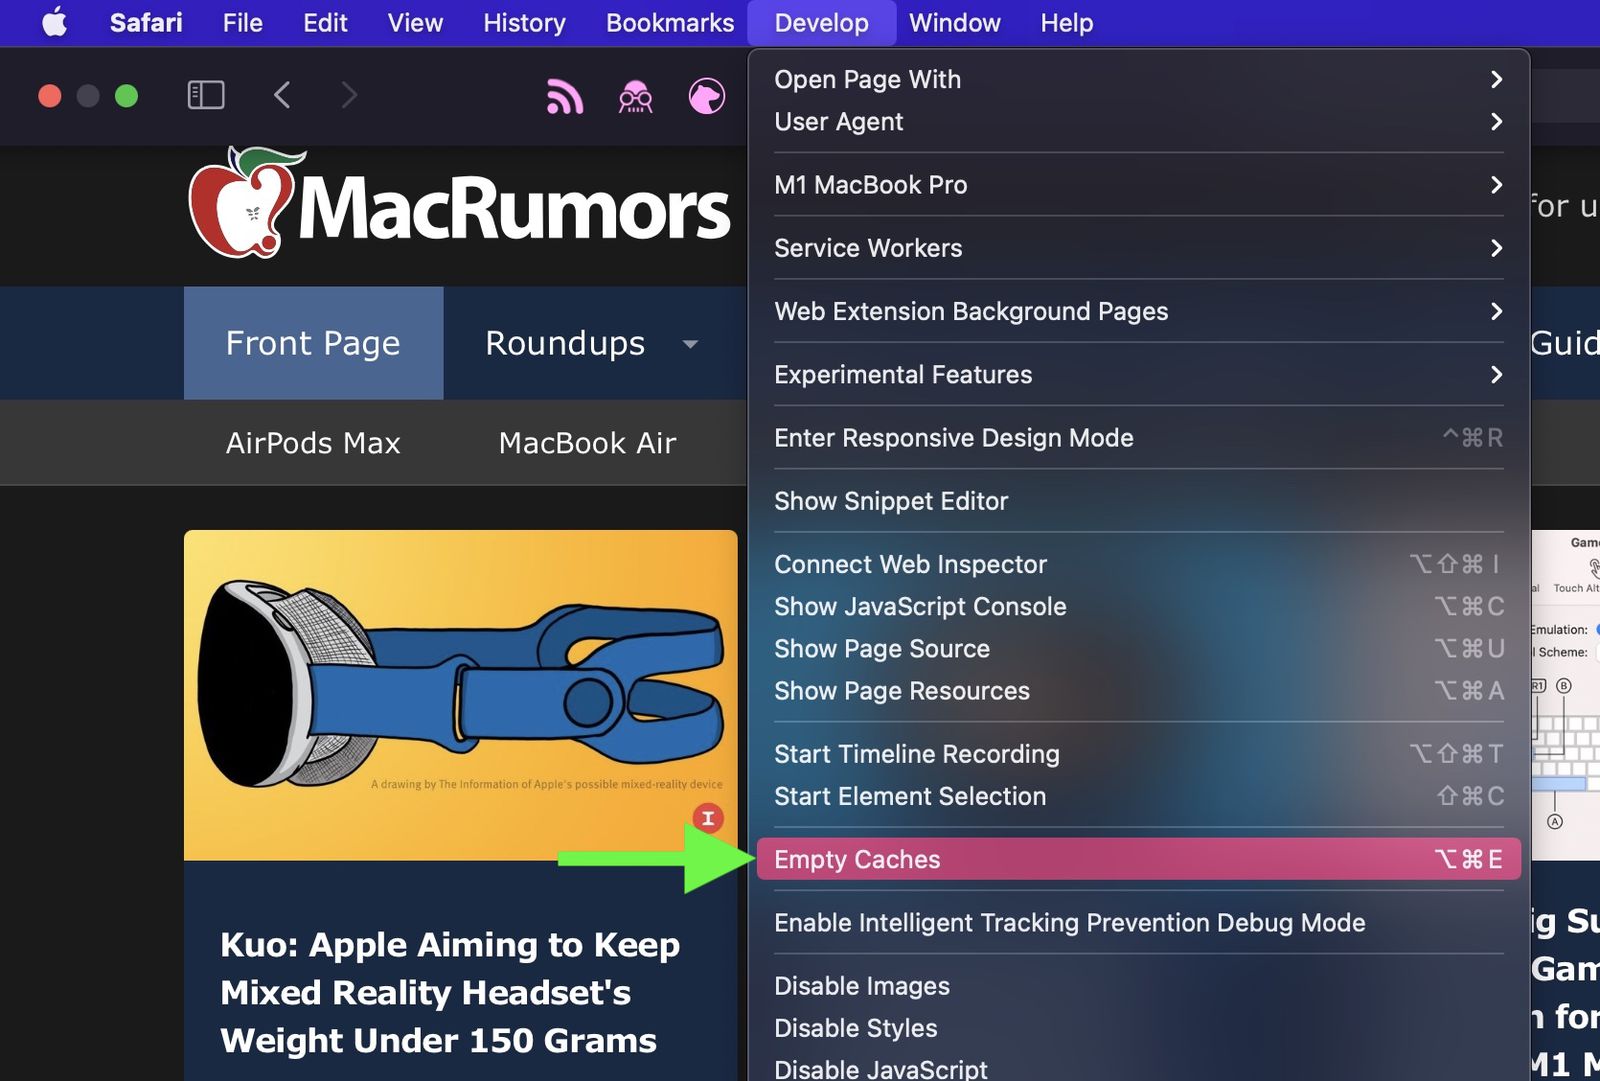This screenshot has width=1600, height=1081.
Task: Click the M1 MacBook Pro chevron arrow
Action: point(1496,185)
